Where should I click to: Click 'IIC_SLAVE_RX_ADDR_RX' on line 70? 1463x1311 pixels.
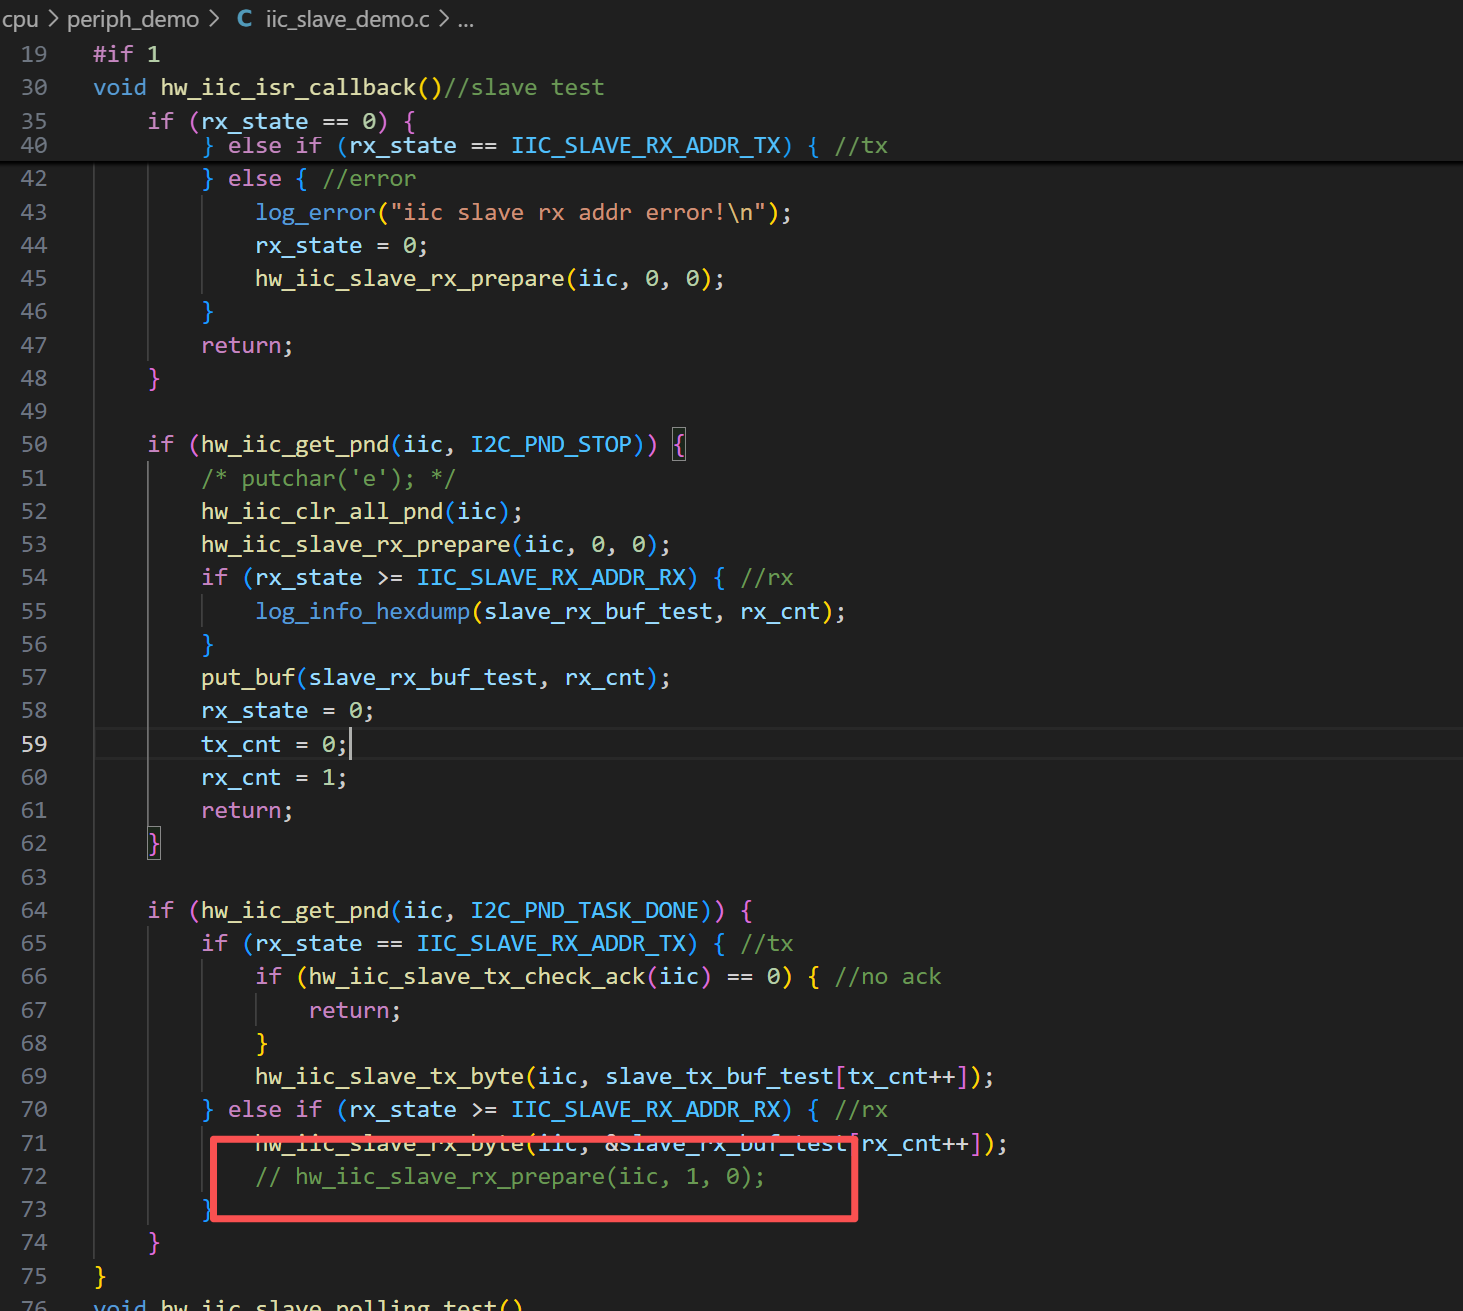click(645, 1109)
